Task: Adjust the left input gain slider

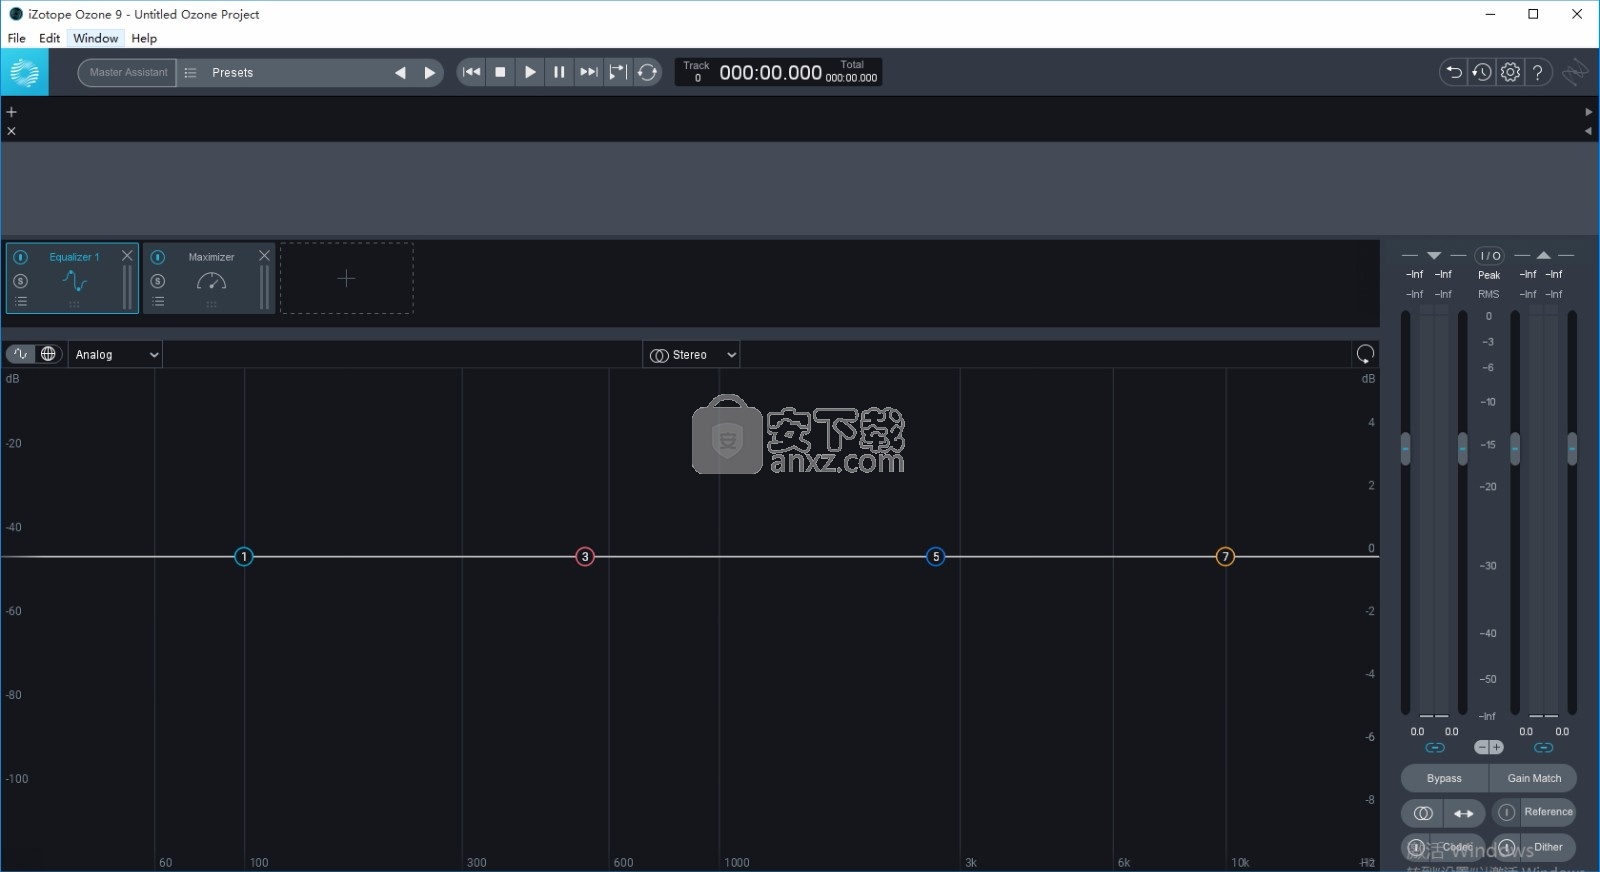Action: click(x=1405, y=448)
